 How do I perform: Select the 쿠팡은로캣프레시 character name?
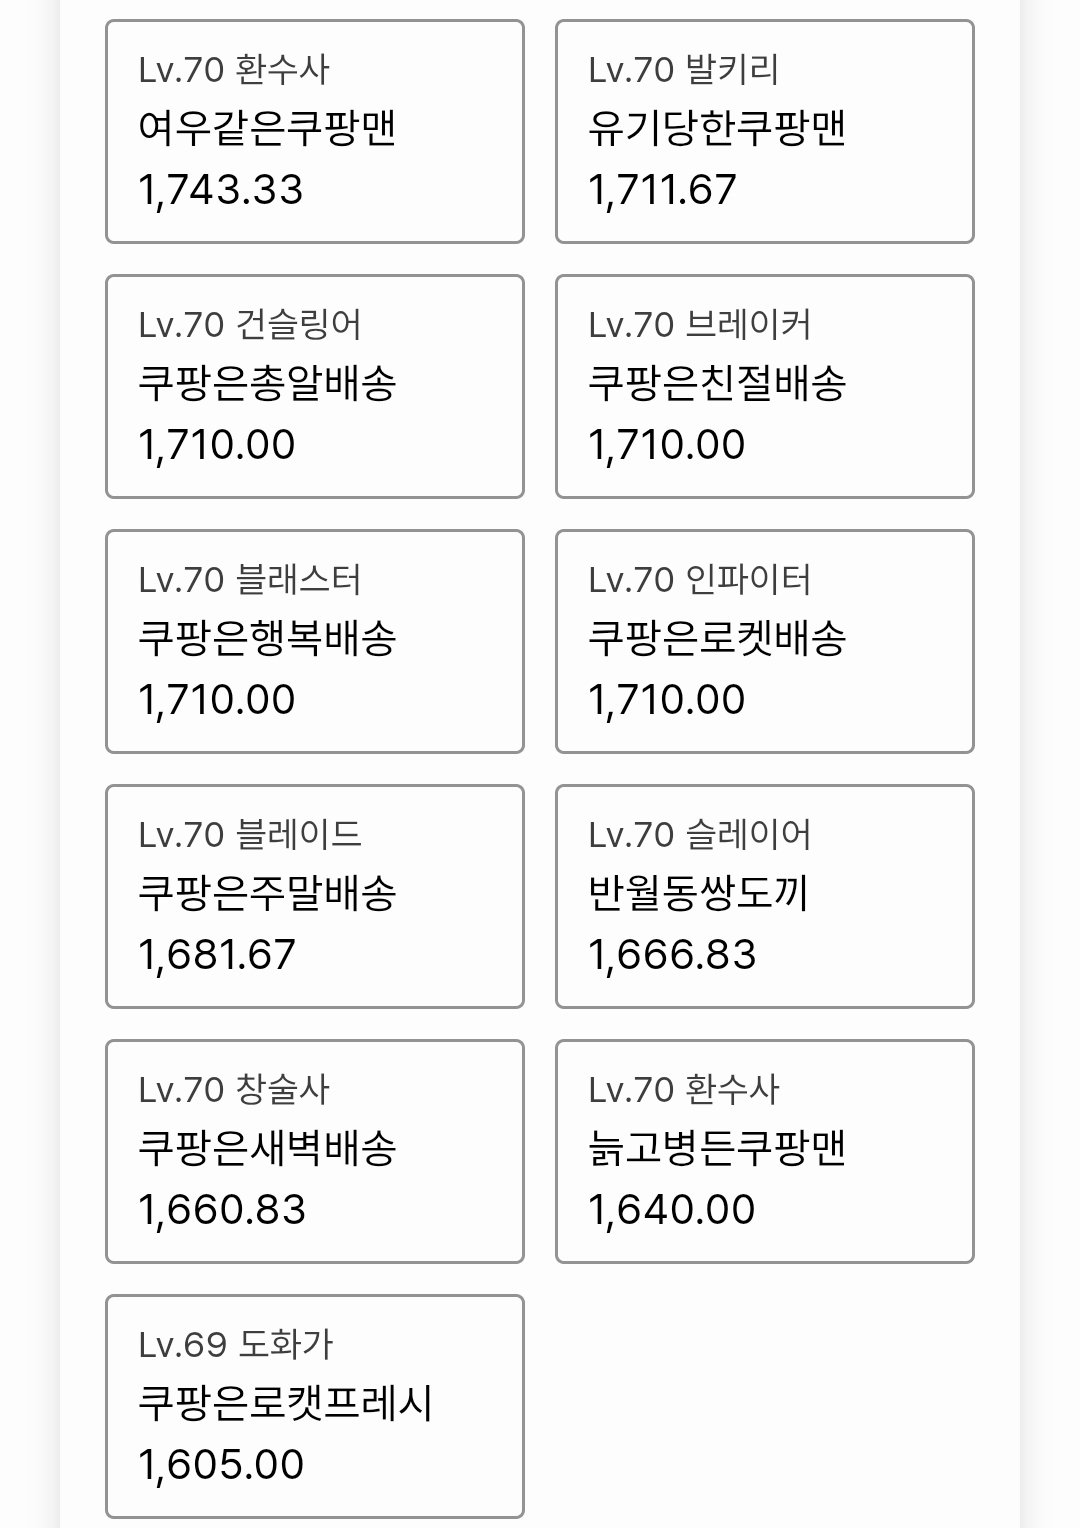[285, 1403]
